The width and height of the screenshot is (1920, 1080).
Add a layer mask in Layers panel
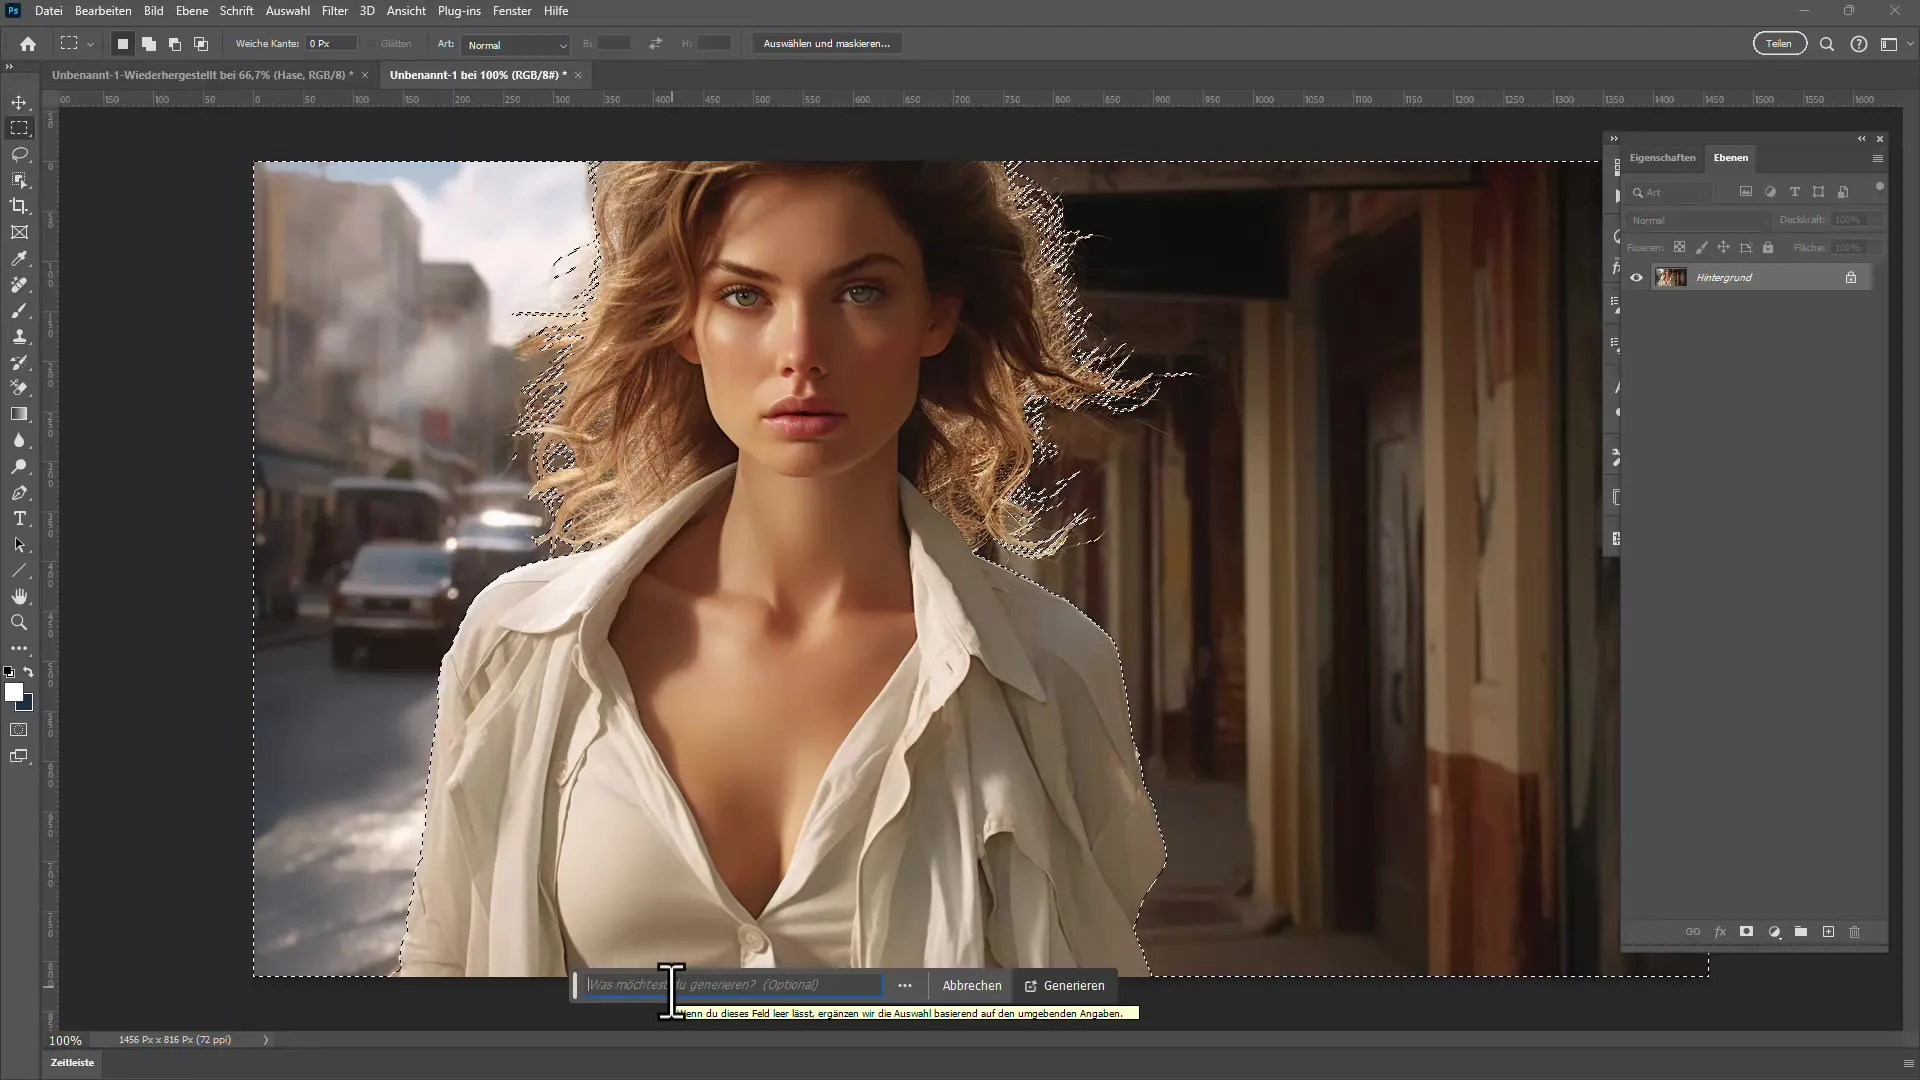click(1746, 931)
